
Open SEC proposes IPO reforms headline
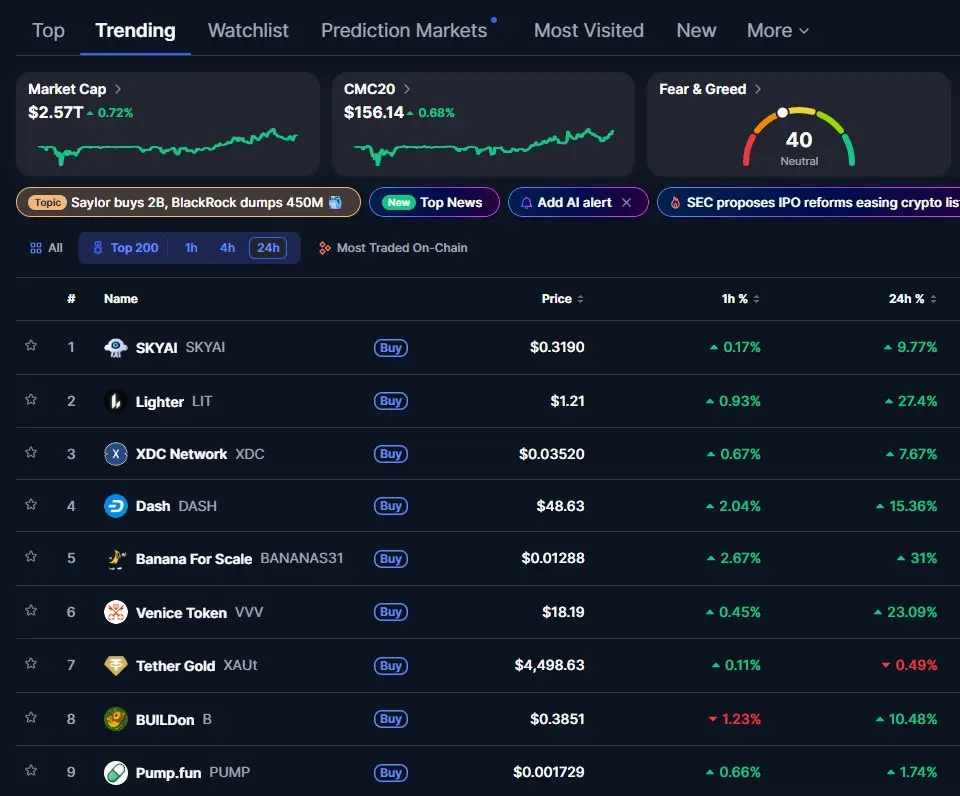pyautogui.click(x=809, y=203)
